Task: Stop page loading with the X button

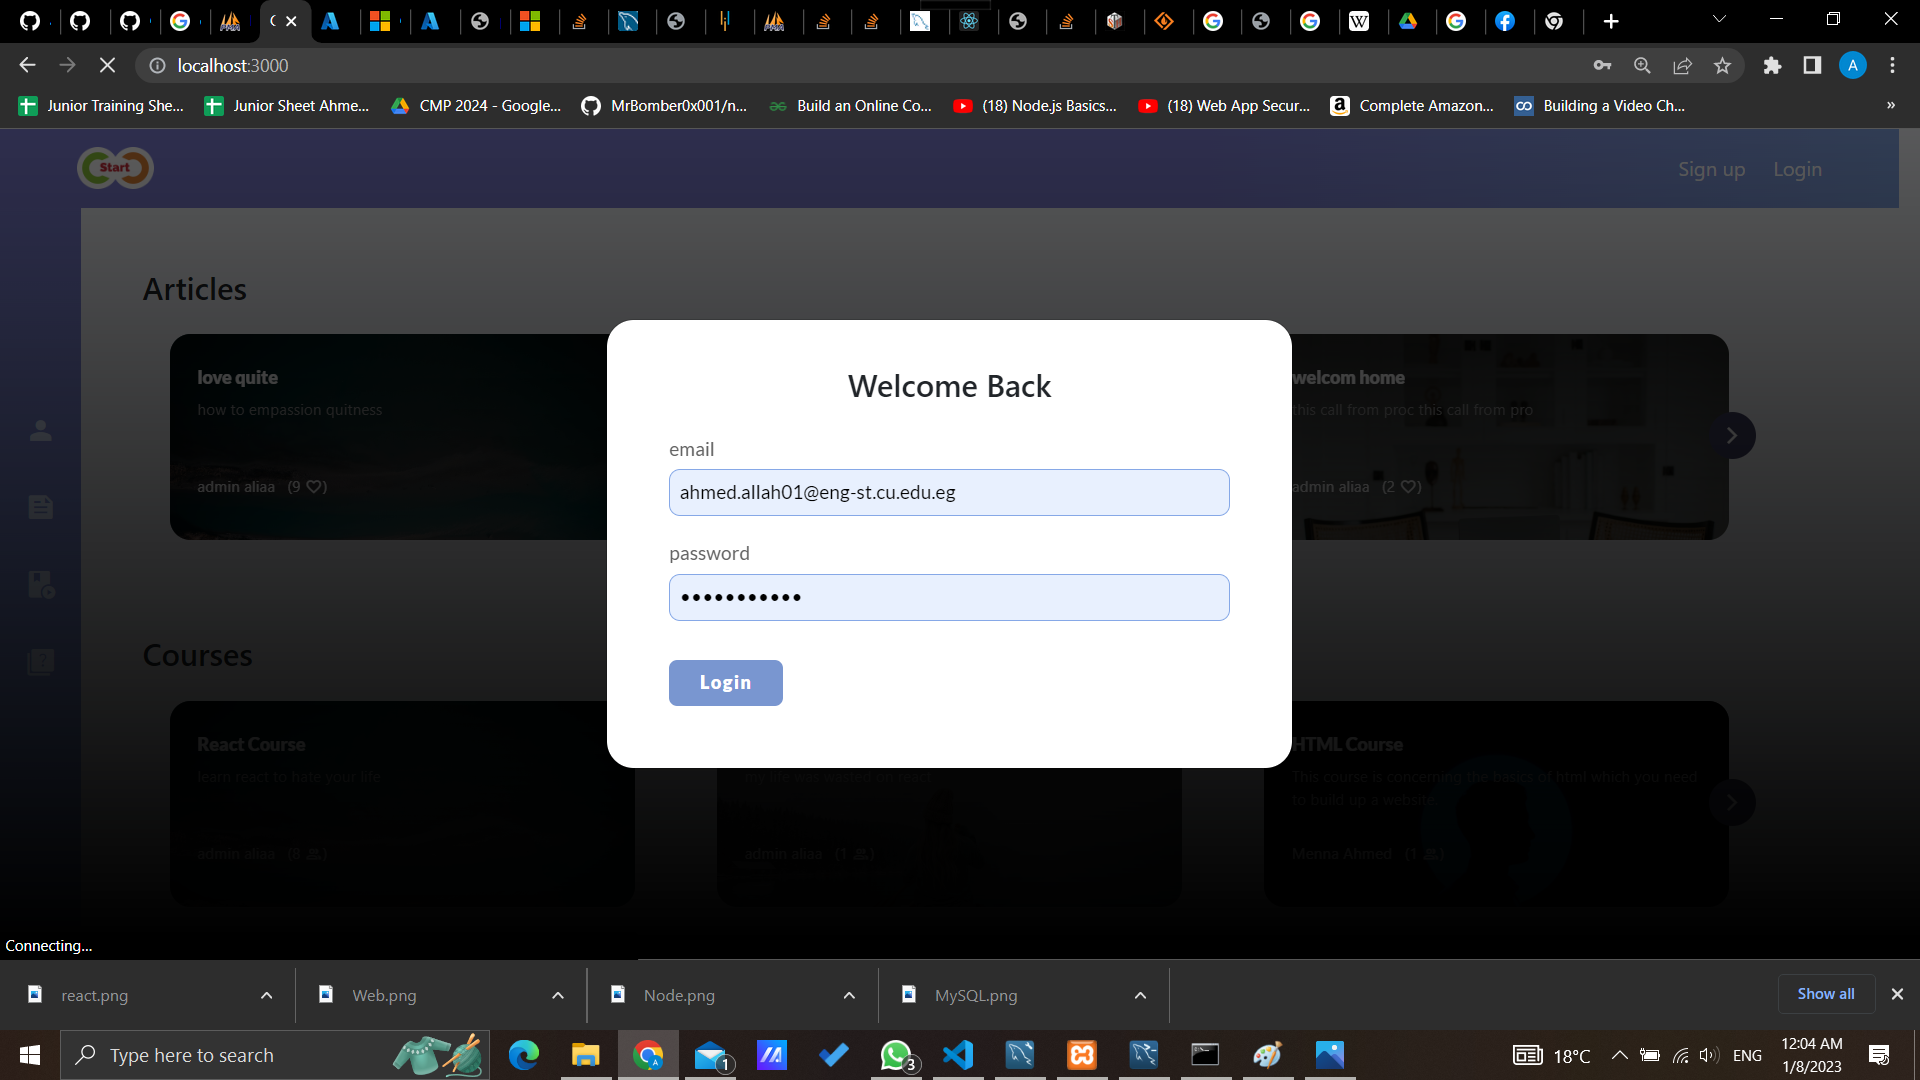Action: click(x=107, y=65)
